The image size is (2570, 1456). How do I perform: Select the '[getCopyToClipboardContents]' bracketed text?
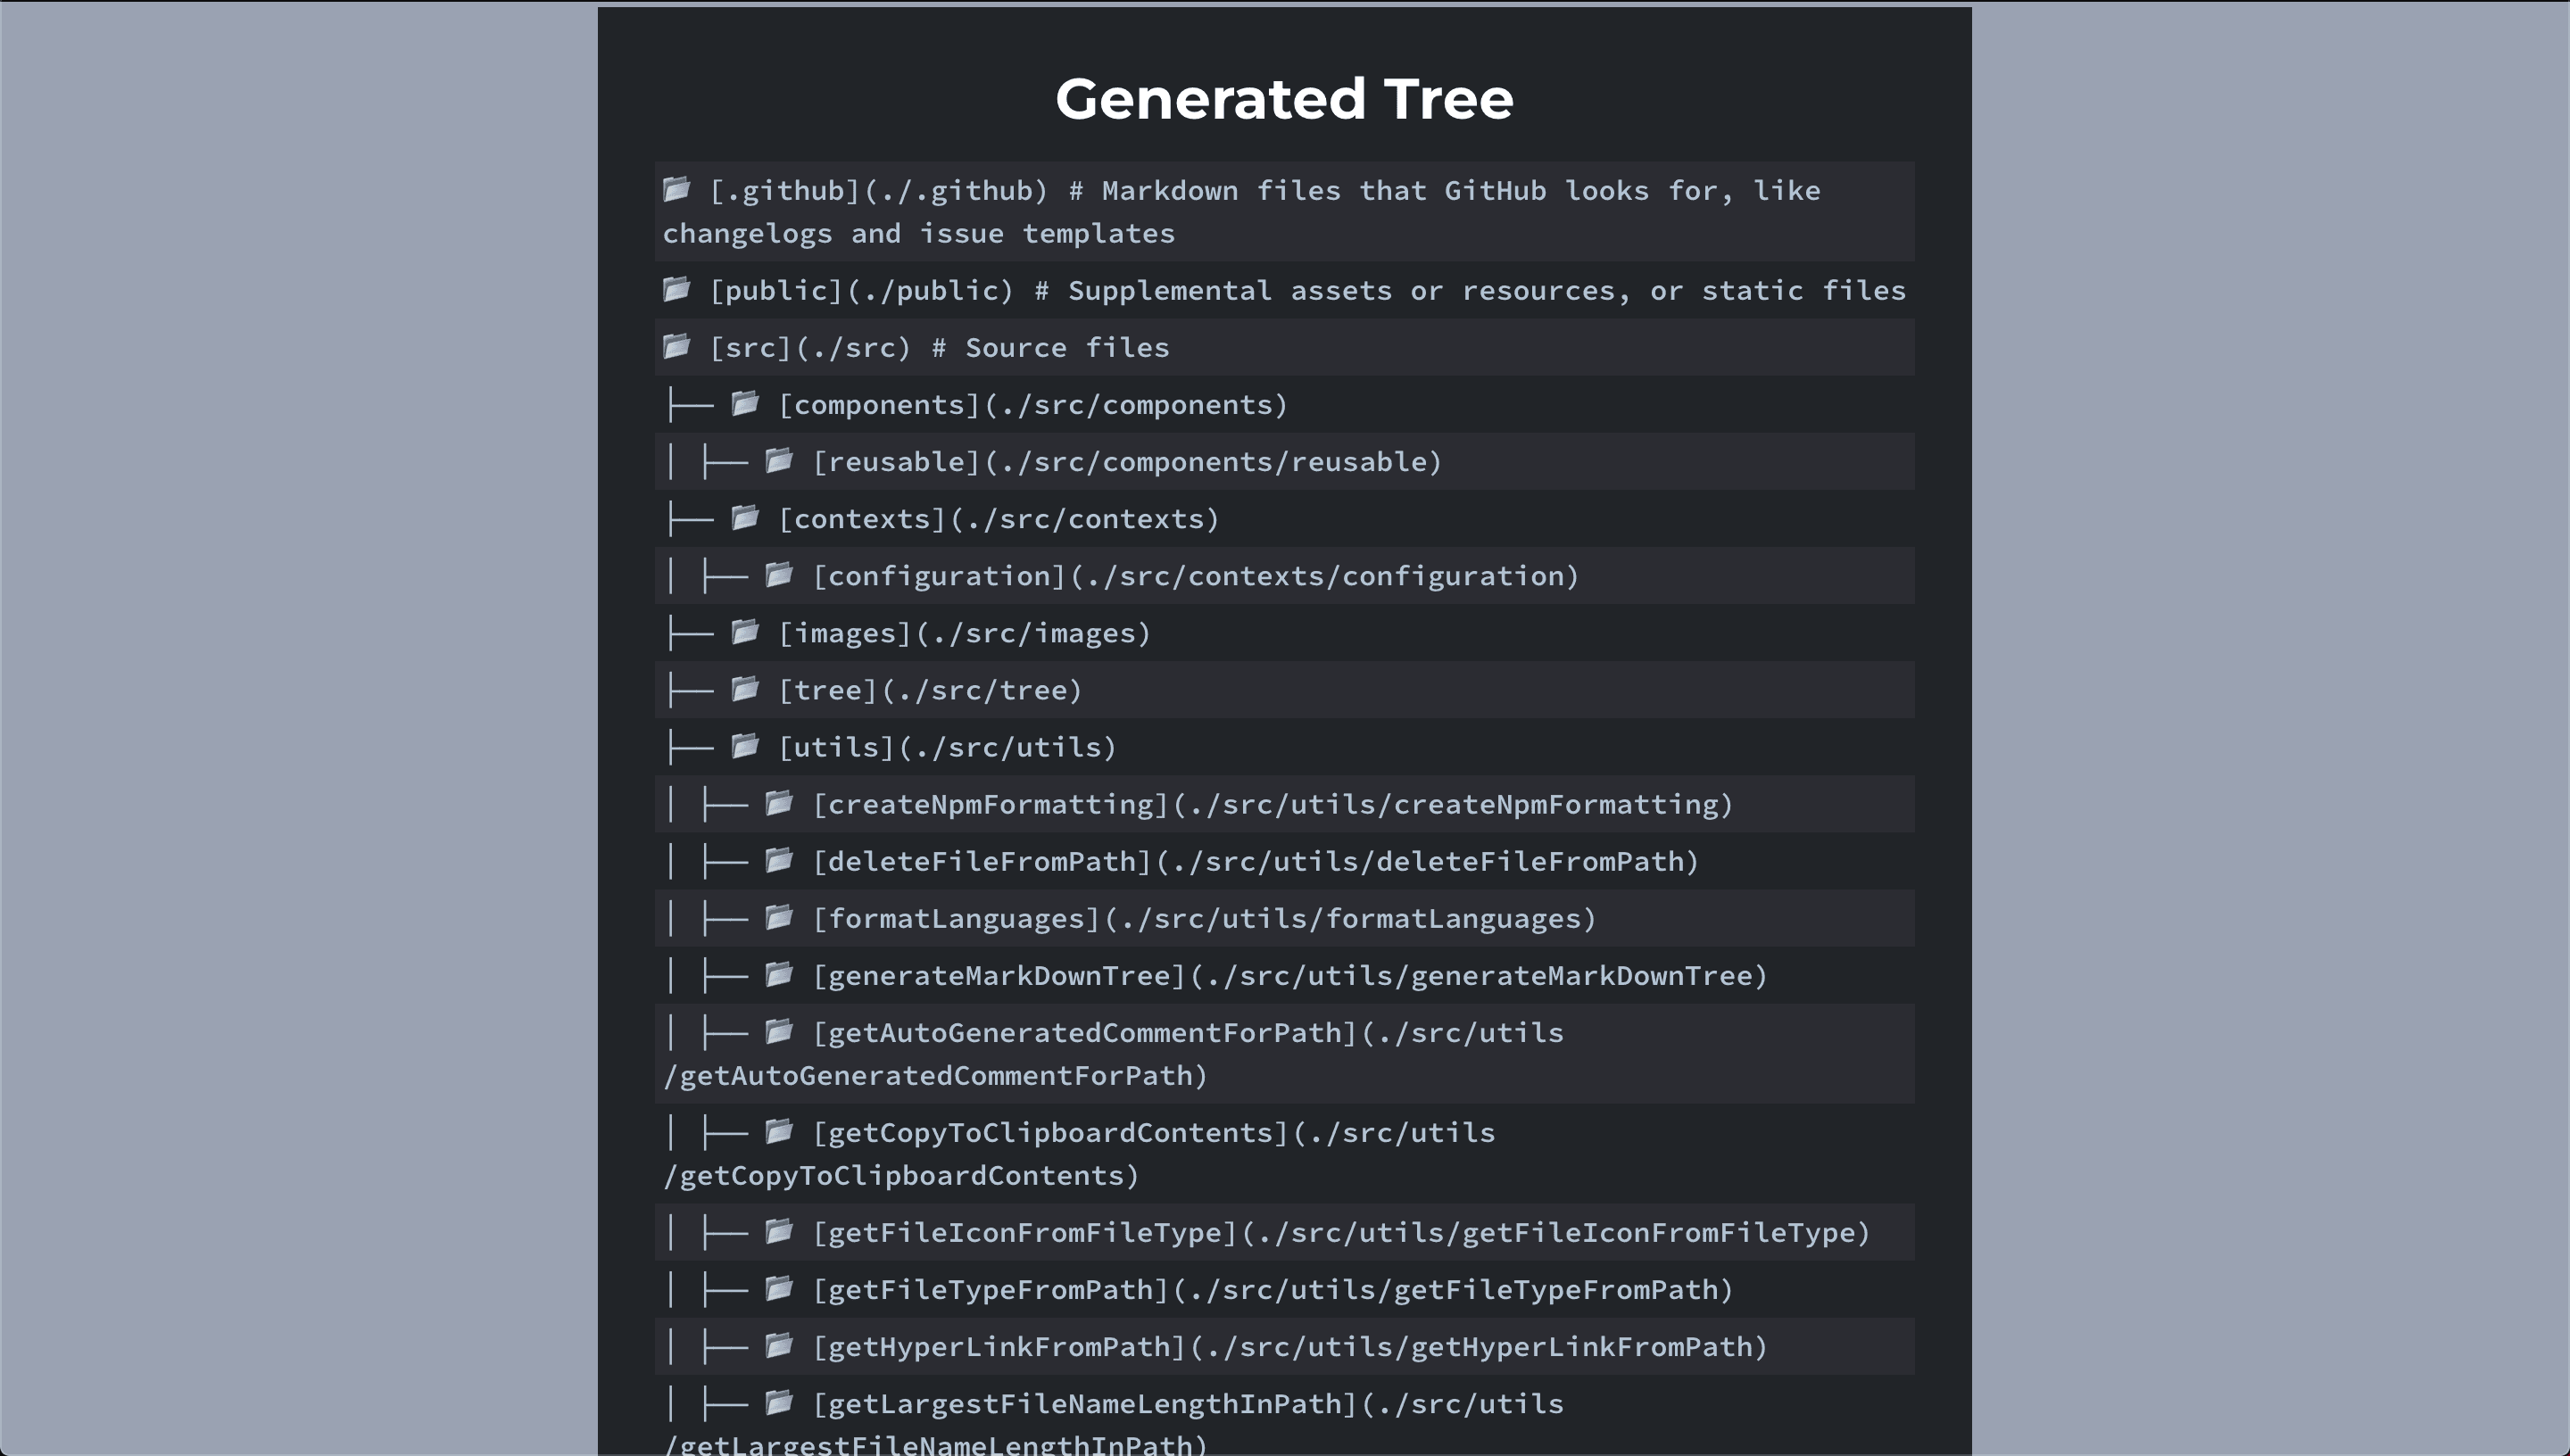pos(1051,1133)
